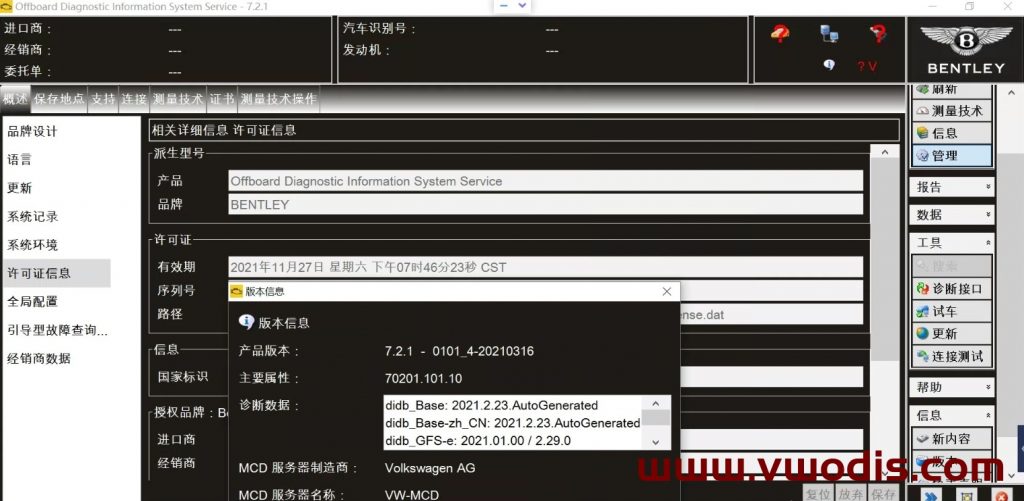
Task: Click the red ?V voltage indicator
Action: click(x=867, y=66)
